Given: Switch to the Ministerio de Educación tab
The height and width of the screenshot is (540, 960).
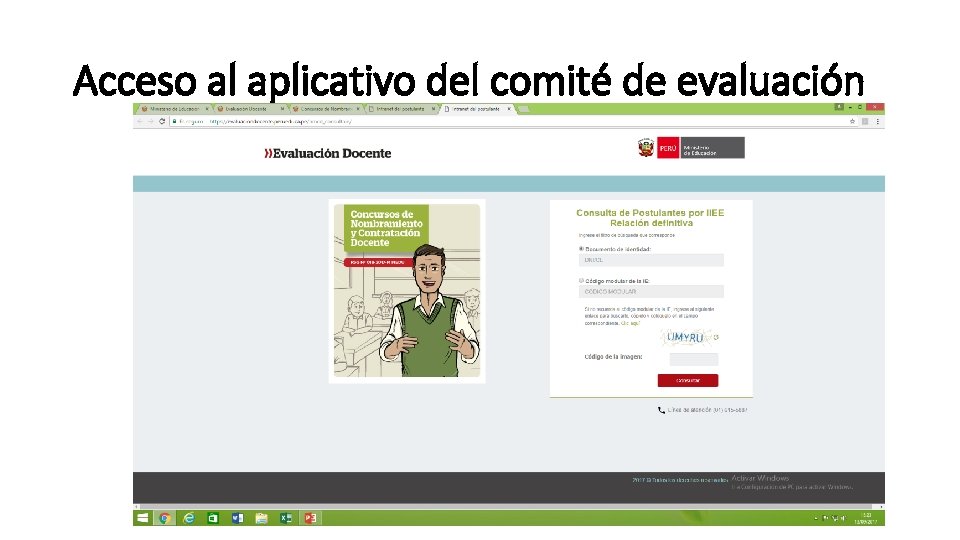Looking at the screenshot, I should [x=173, y=109].
